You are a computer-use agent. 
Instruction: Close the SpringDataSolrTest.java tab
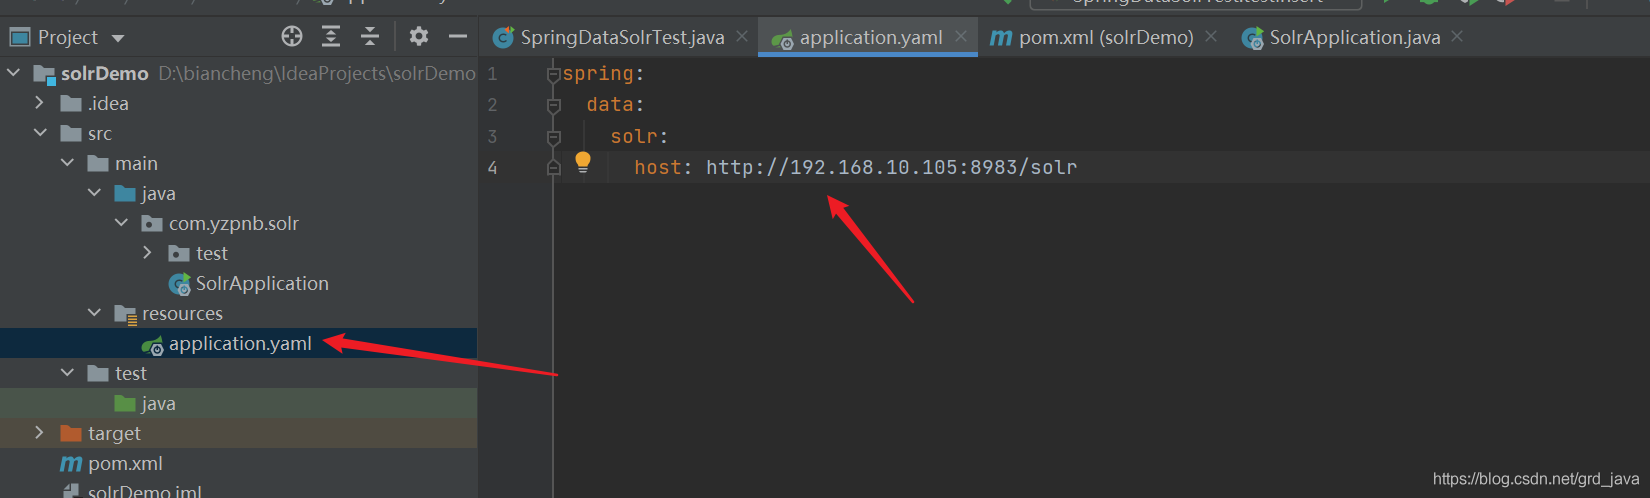click(x=742, y=36)
